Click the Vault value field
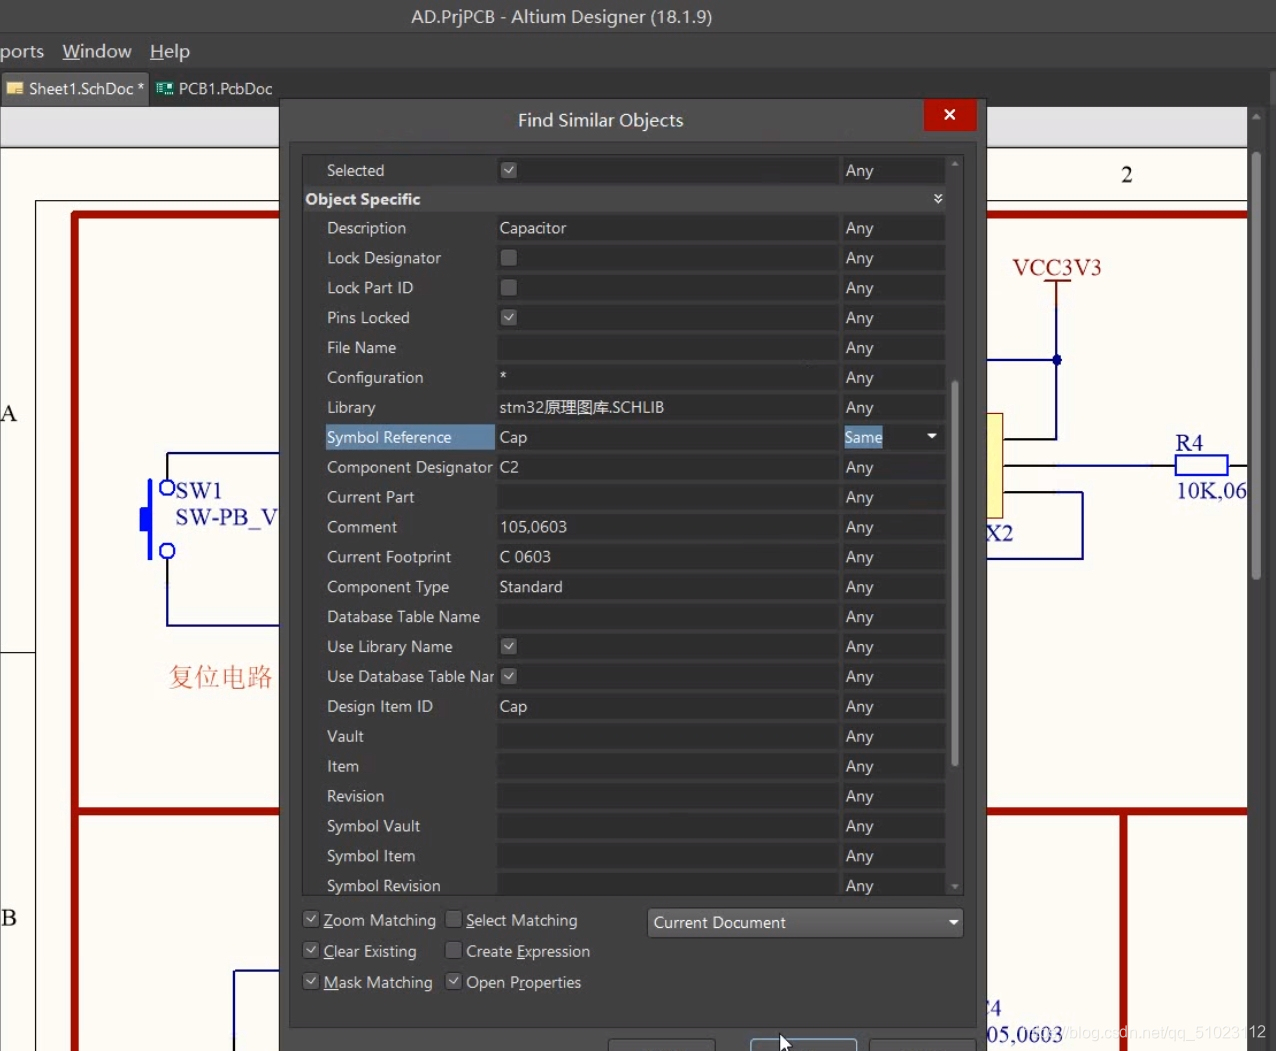 point(668,736)
